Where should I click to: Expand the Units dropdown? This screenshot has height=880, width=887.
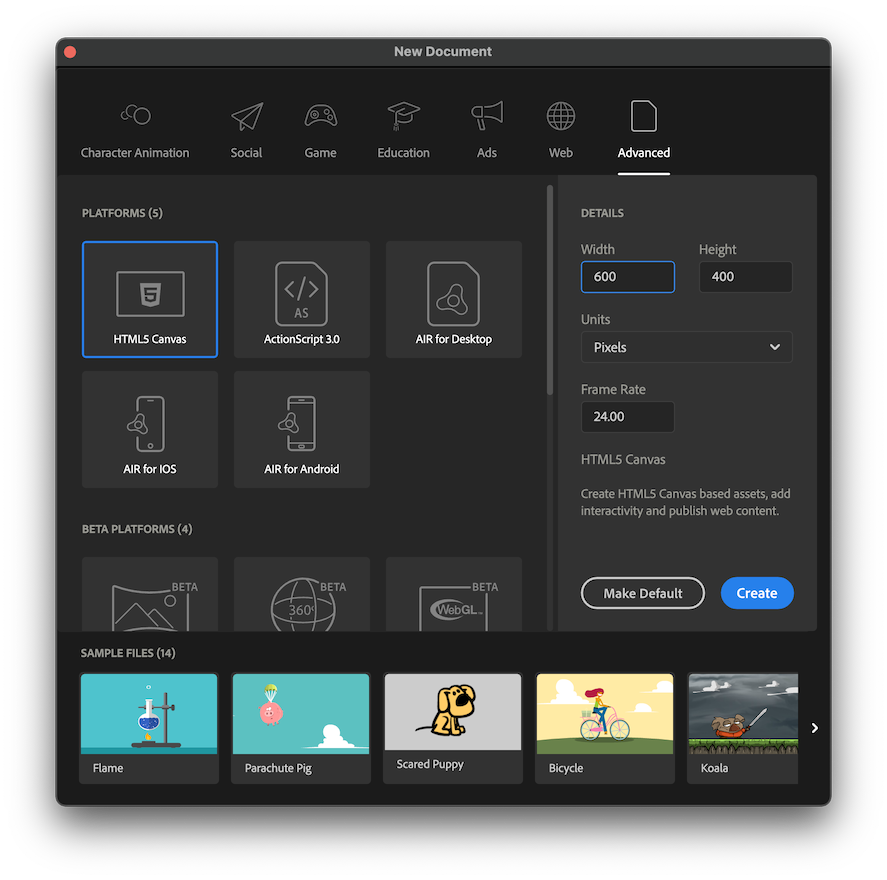(686, 347)
